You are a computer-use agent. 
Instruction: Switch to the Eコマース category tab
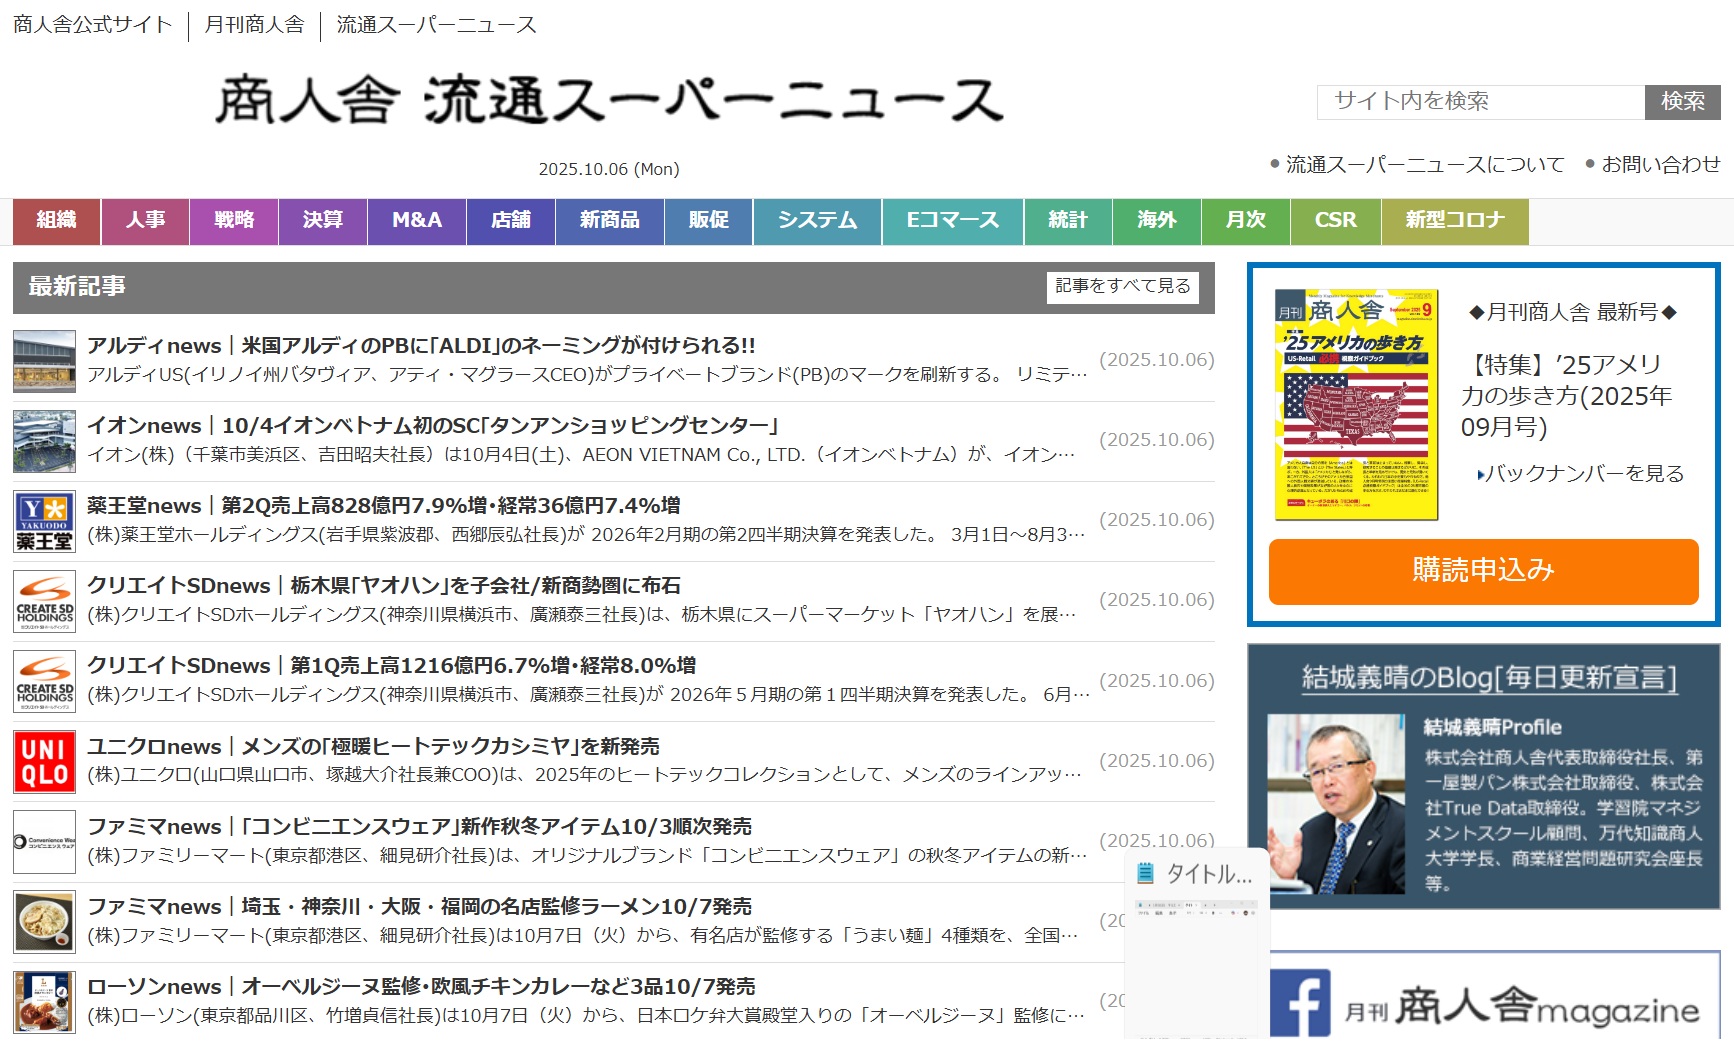(x=952, y=221)
